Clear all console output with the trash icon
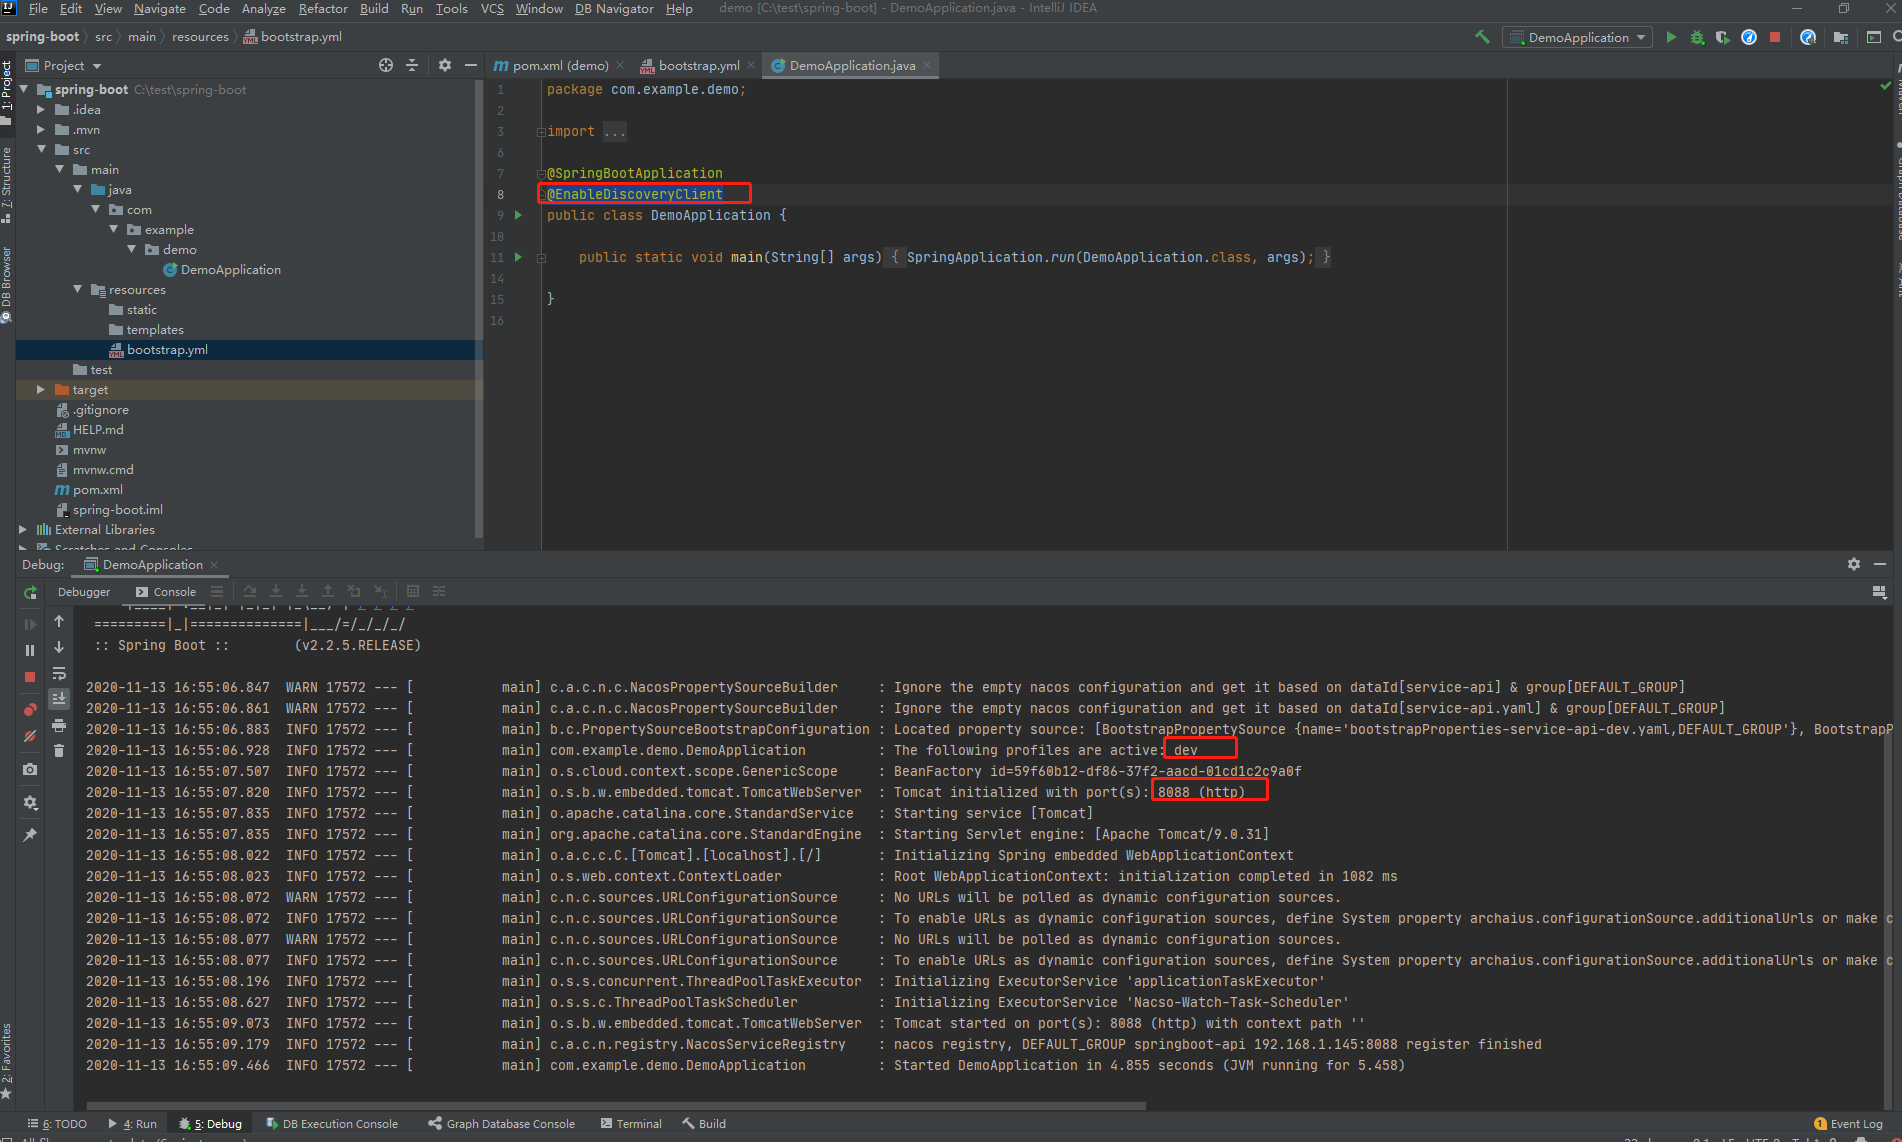The height and width of the screenshot is (1142, 1902). (59, 750)
